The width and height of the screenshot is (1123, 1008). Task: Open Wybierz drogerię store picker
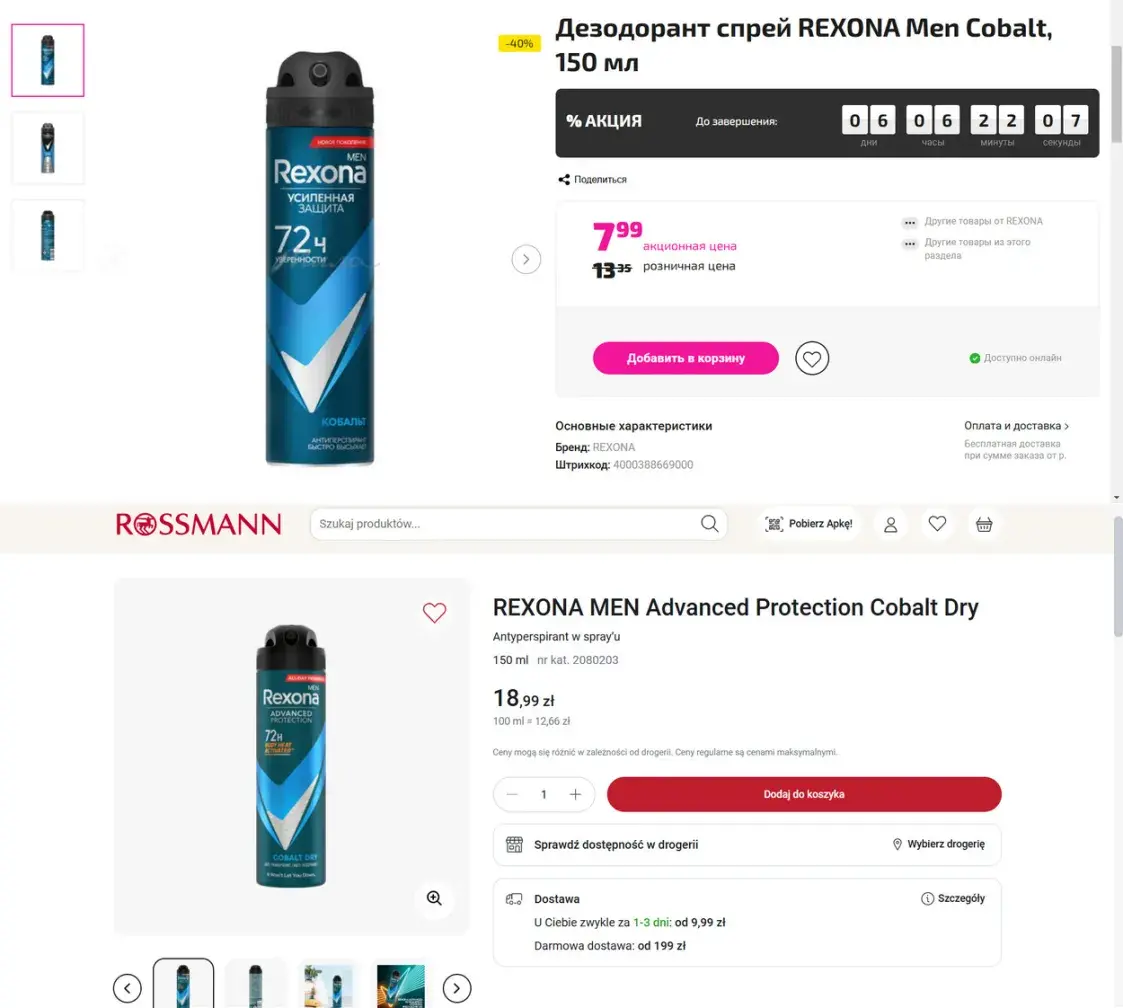click(x=938, y=844)
